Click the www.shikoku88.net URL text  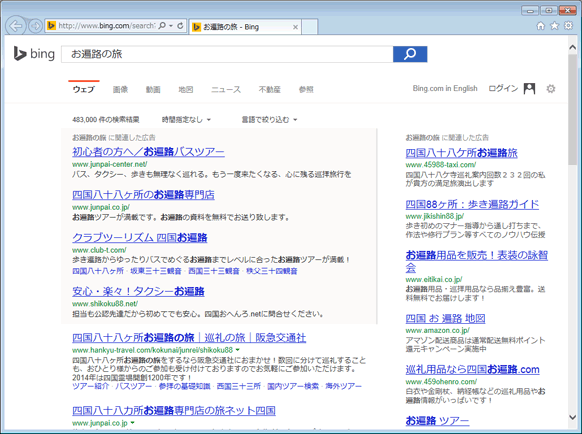[105, 303]
